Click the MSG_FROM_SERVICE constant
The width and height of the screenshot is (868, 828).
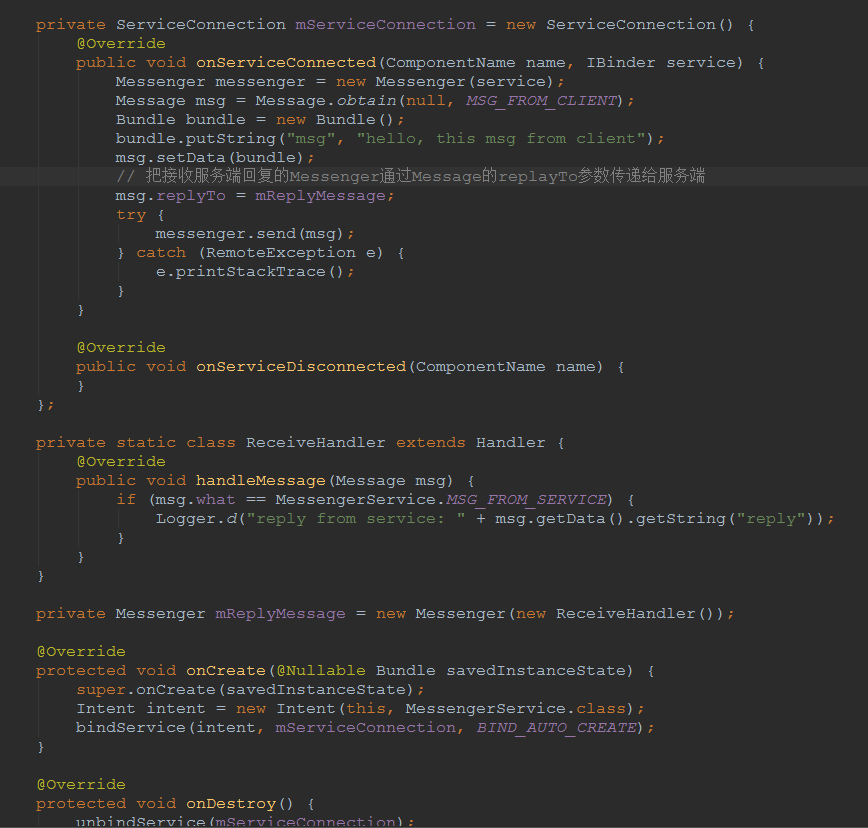point(526,500)
